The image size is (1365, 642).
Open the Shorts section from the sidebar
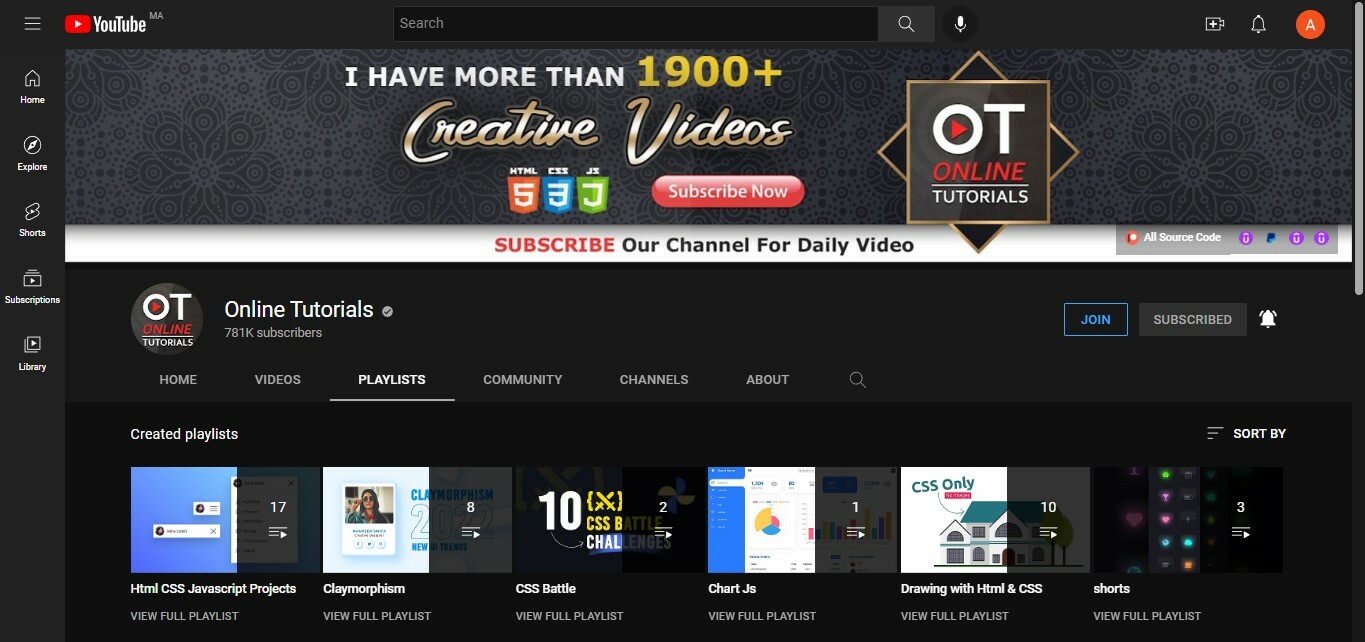(31, 219)
